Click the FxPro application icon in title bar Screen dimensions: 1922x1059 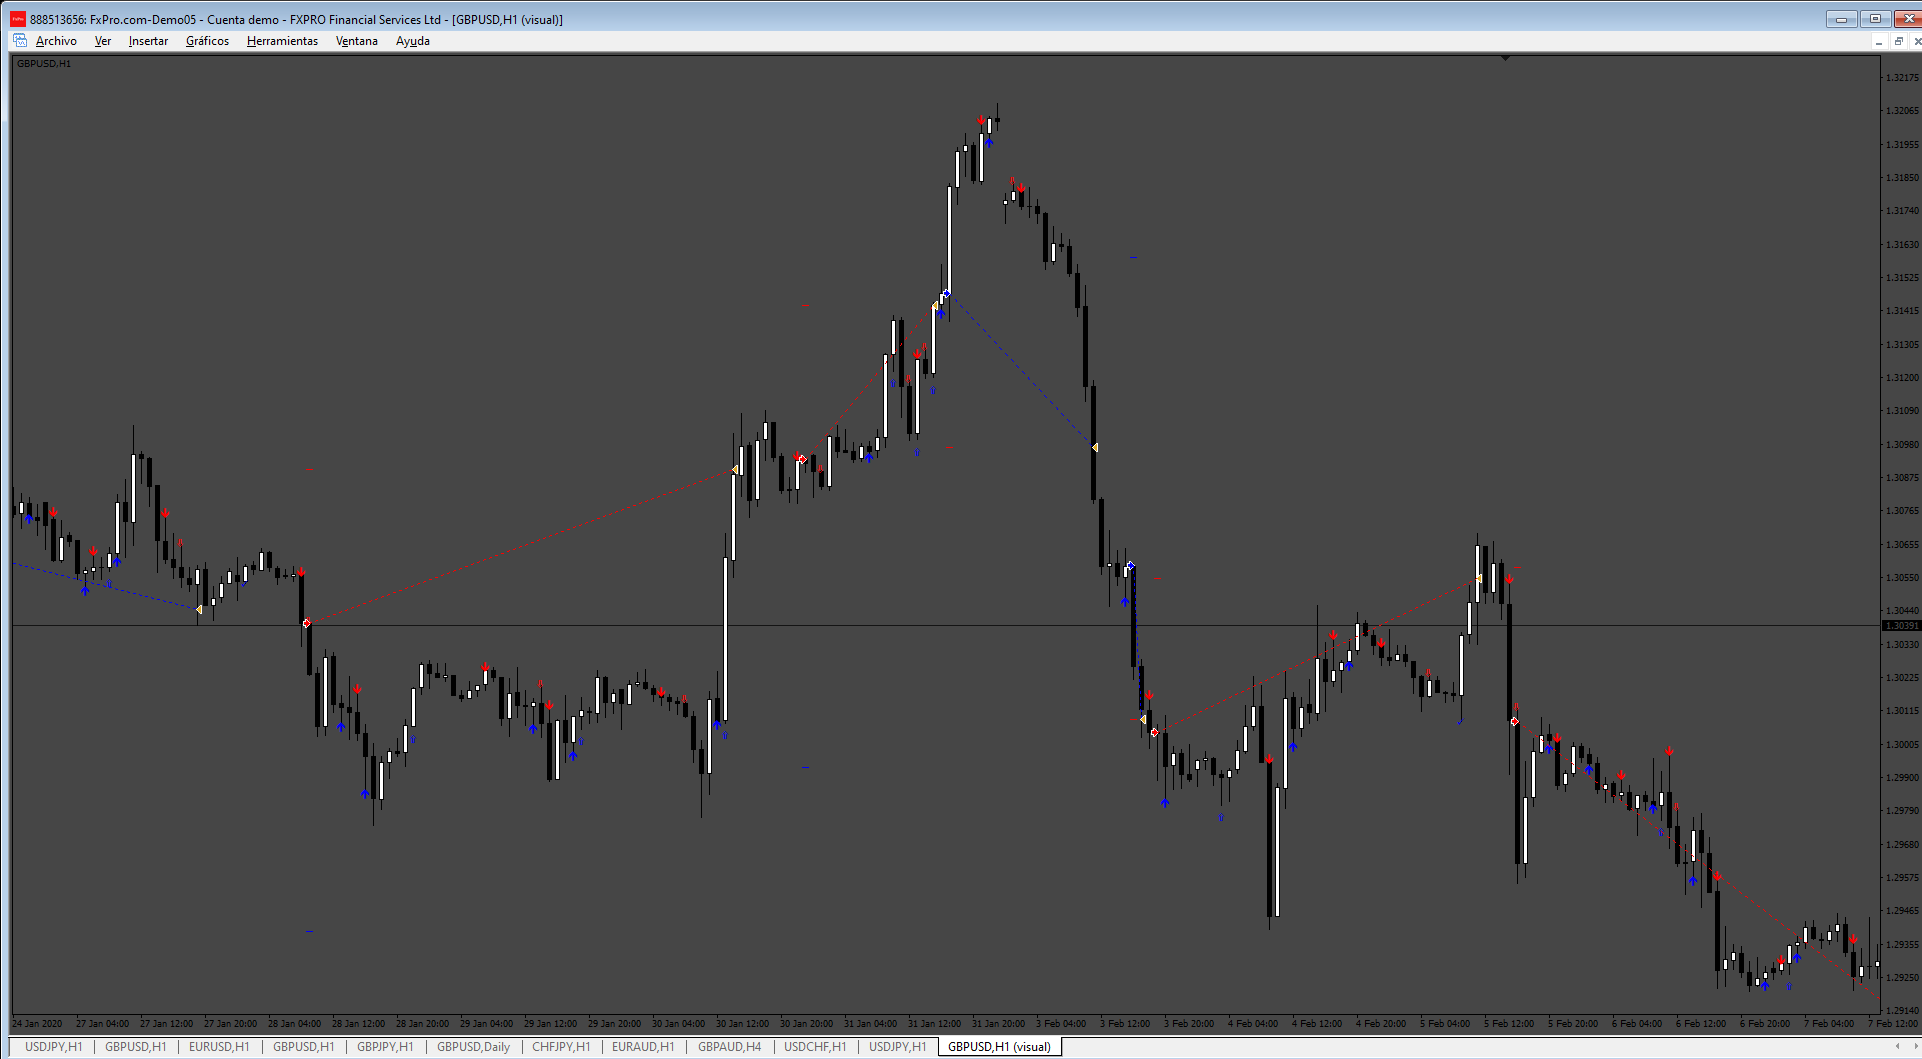(18, 19)
